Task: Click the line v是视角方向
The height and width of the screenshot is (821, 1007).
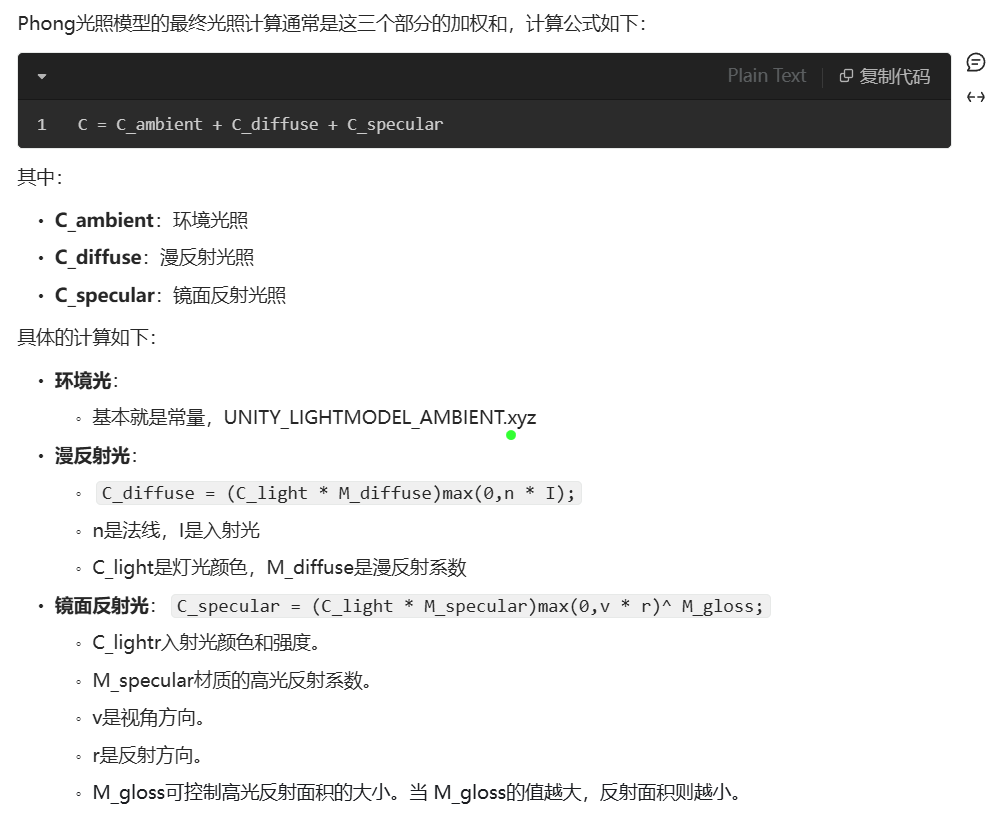Action: [x=149, y=718]
